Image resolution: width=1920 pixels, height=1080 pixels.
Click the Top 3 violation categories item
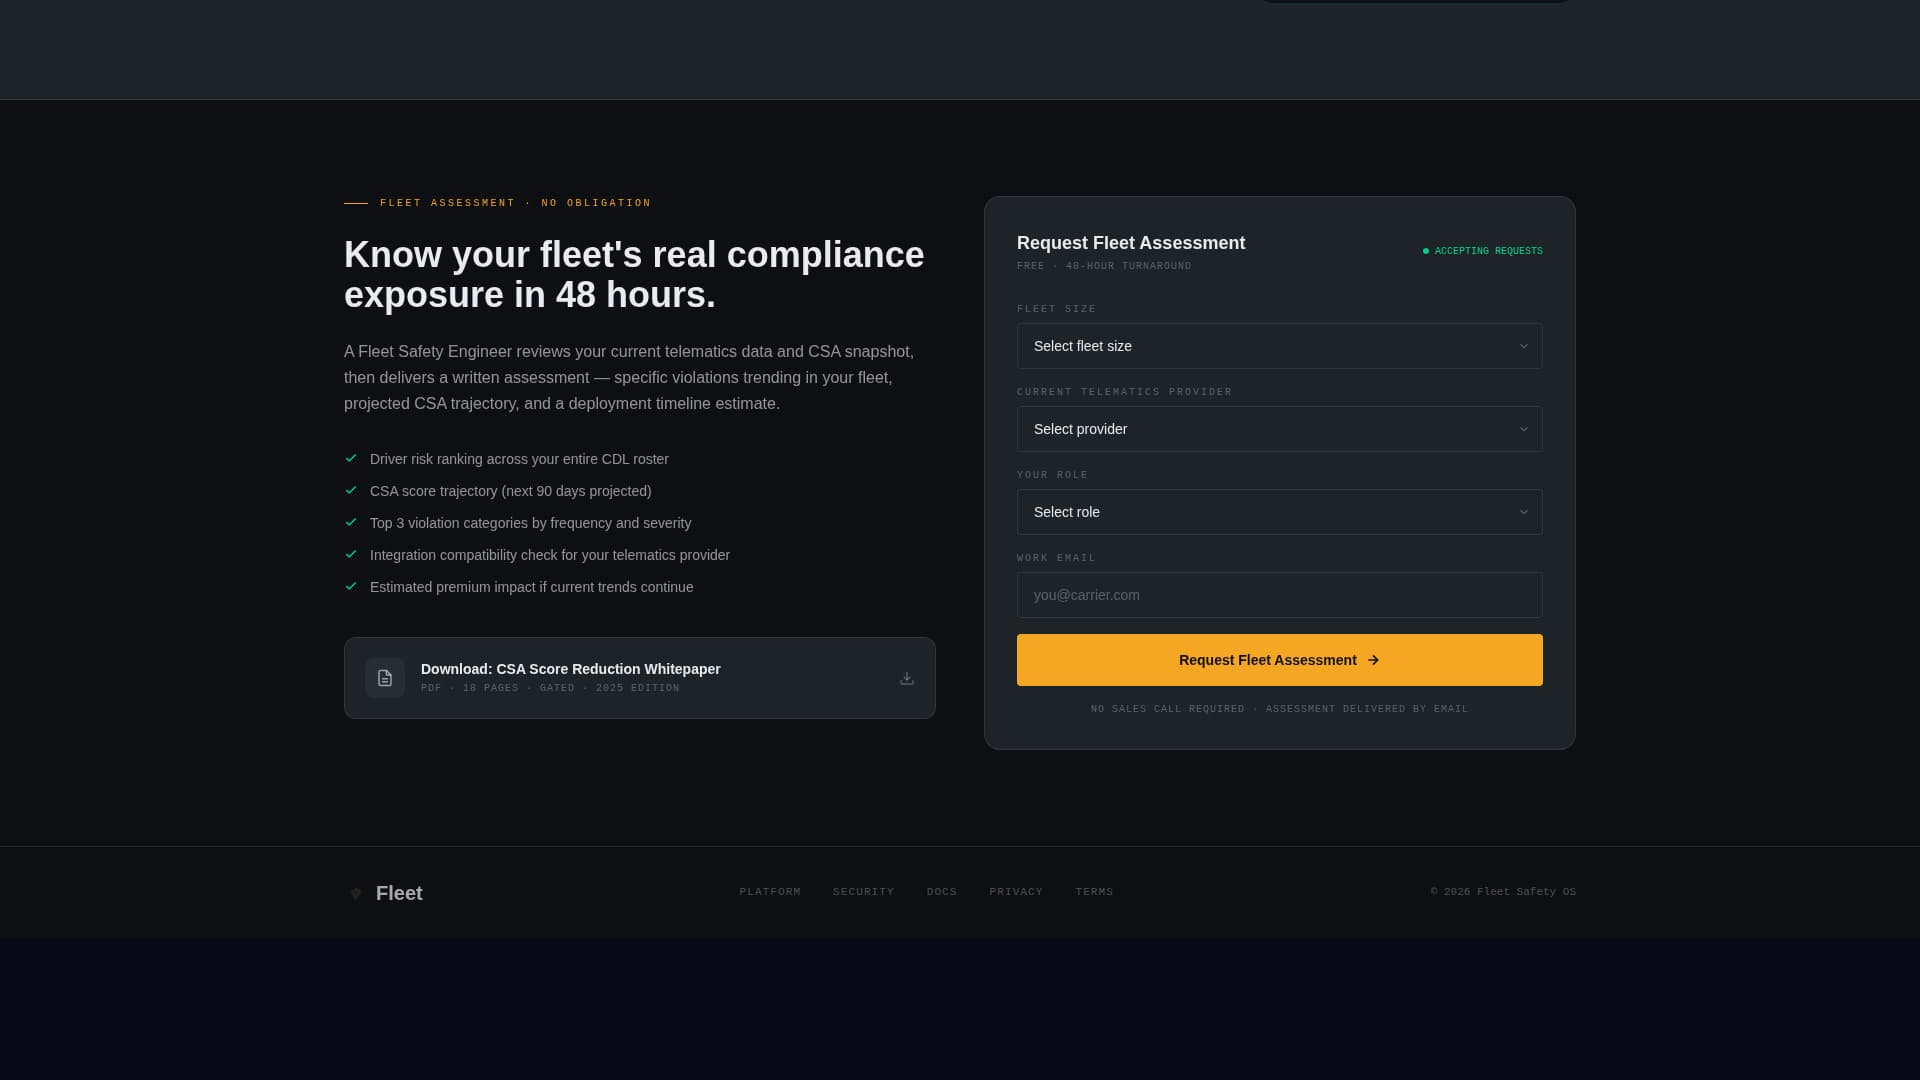point(530,523)
